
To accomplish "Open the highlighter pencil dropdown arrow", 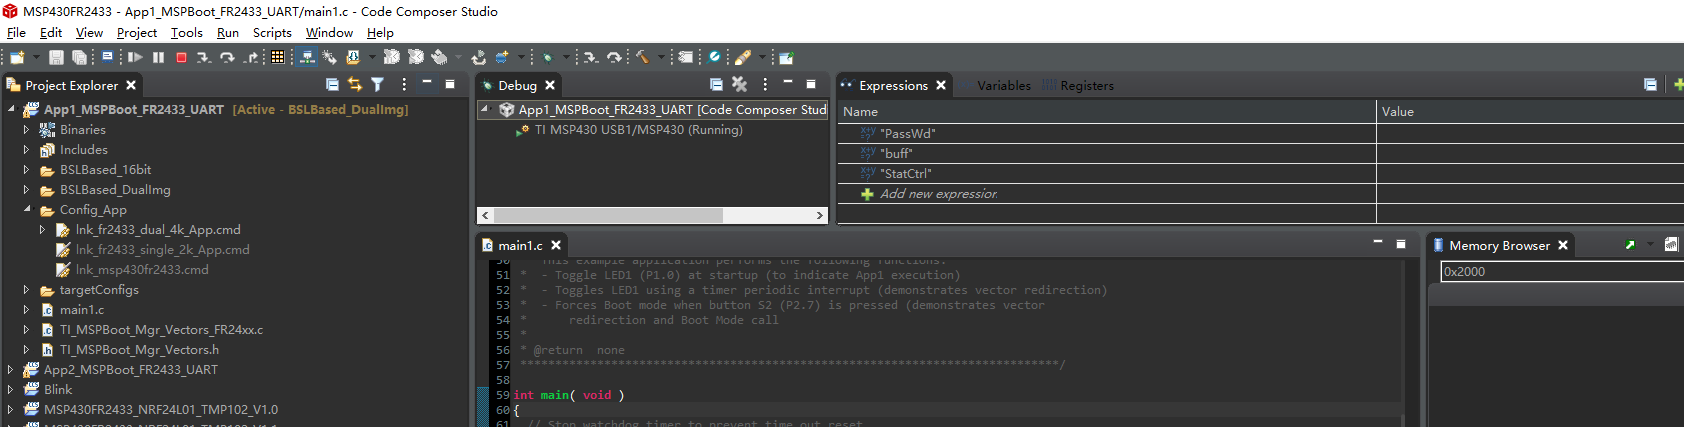I will point(762,57).
